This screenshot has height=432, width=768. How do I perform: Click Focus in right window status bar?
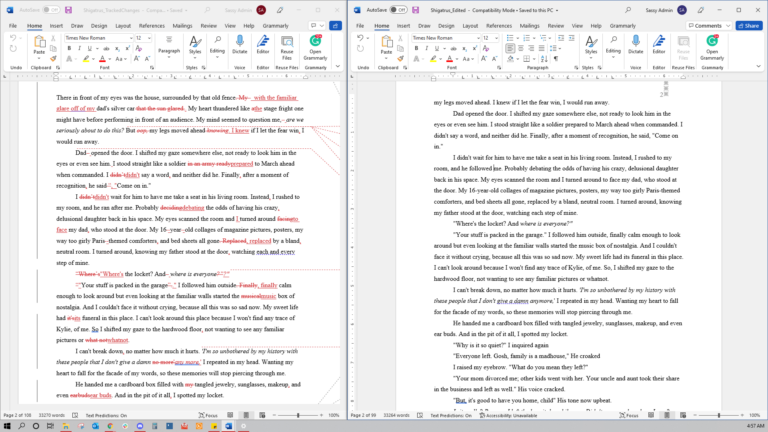[x=629, y=415]
